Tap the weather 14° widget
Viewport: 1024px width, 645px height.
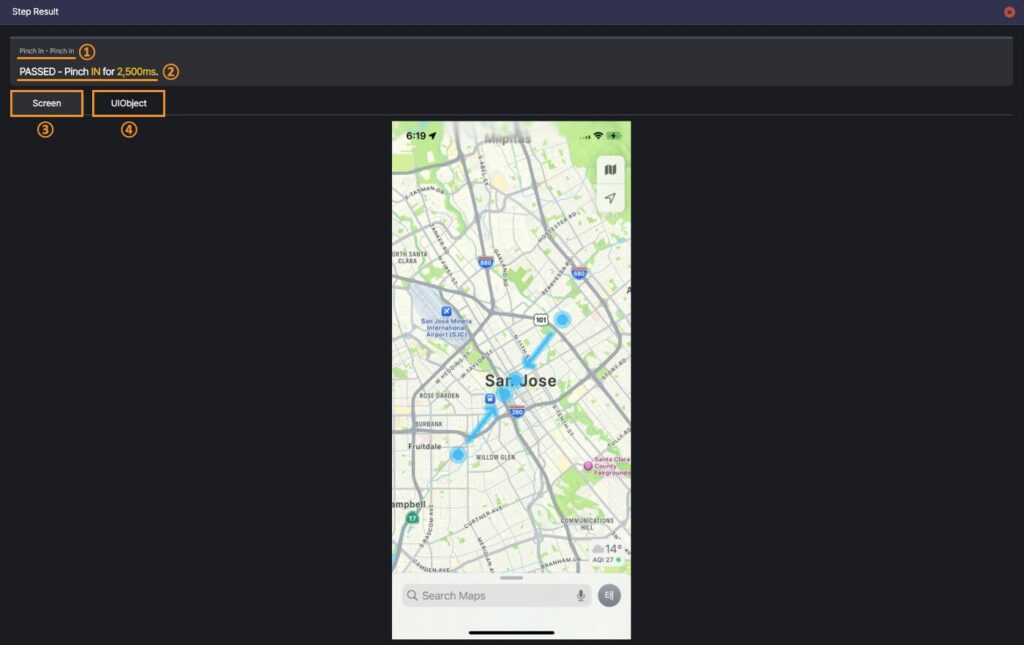pyautogui.click(x=607, y=553)
